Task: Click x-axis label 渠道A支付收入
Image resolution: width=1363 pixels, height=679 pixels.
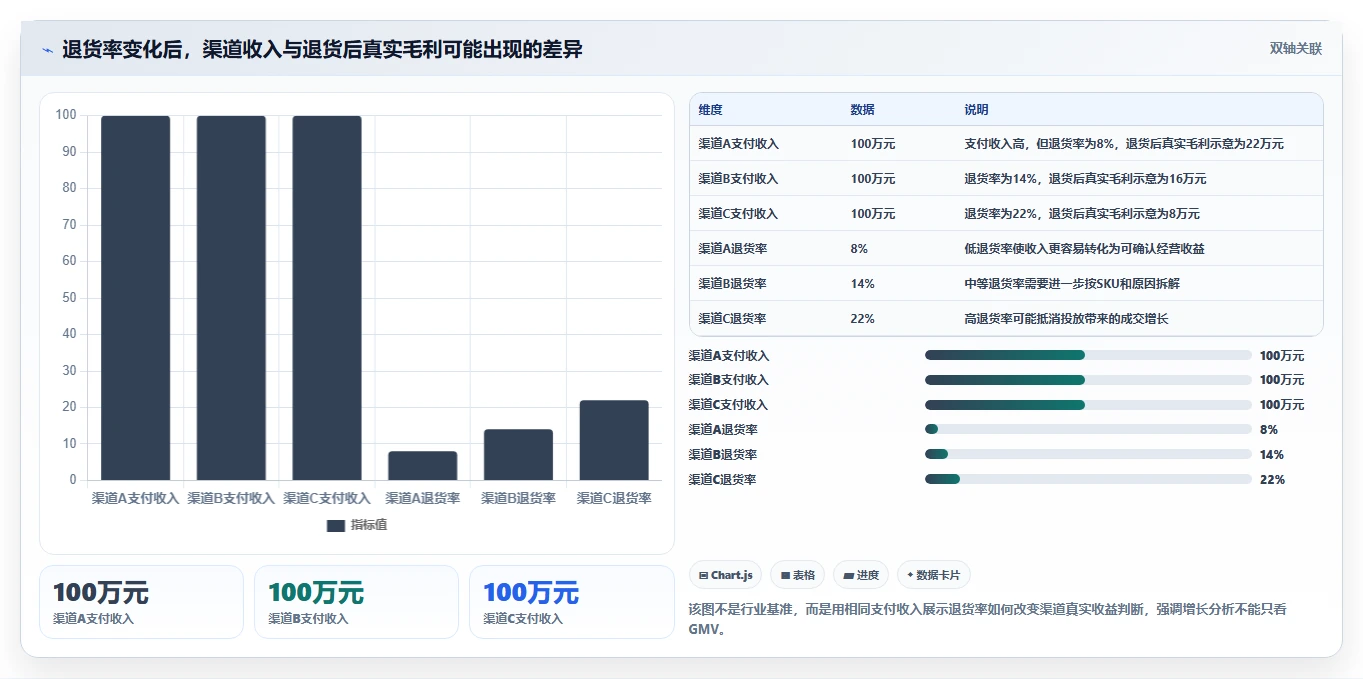Action: click(135, 498)
